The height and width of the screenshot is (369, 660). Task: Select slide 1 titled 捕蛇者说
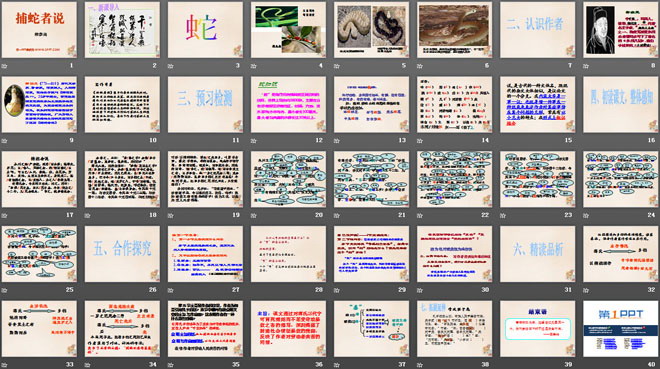click(39, 30)
